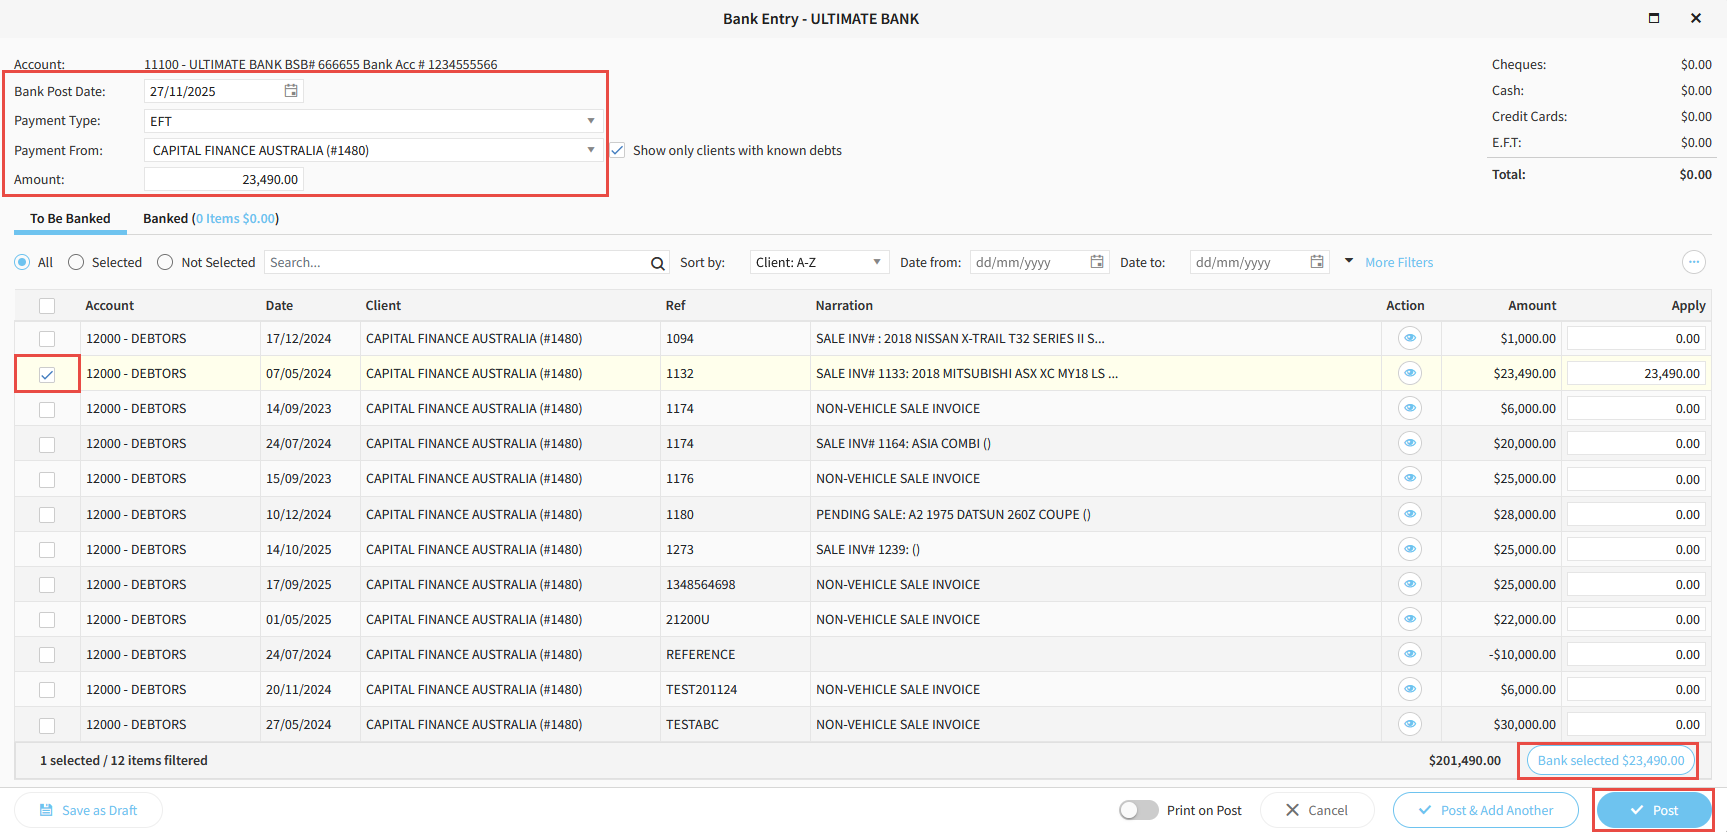This screenshot has width=1727, height=832.
Task: View details of the ref 1132 entry
Action: (1410, 373)
